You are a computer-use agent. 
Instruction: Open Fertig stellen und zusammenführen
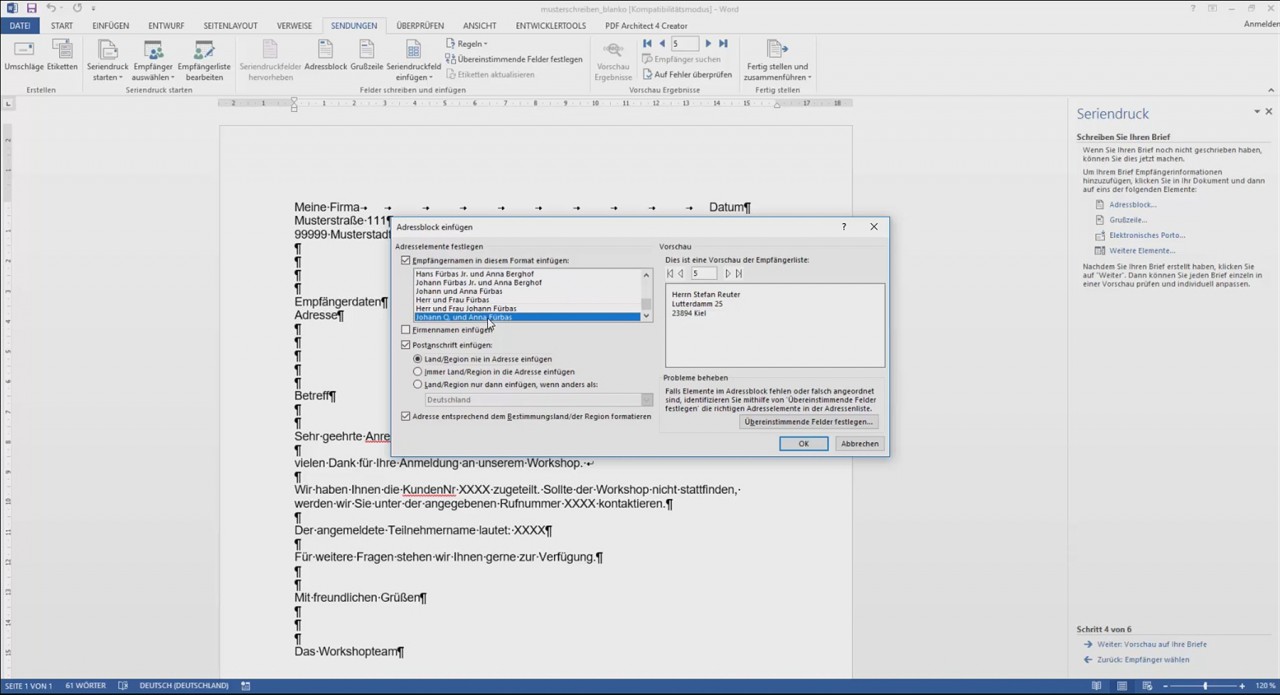click(778, 57)
